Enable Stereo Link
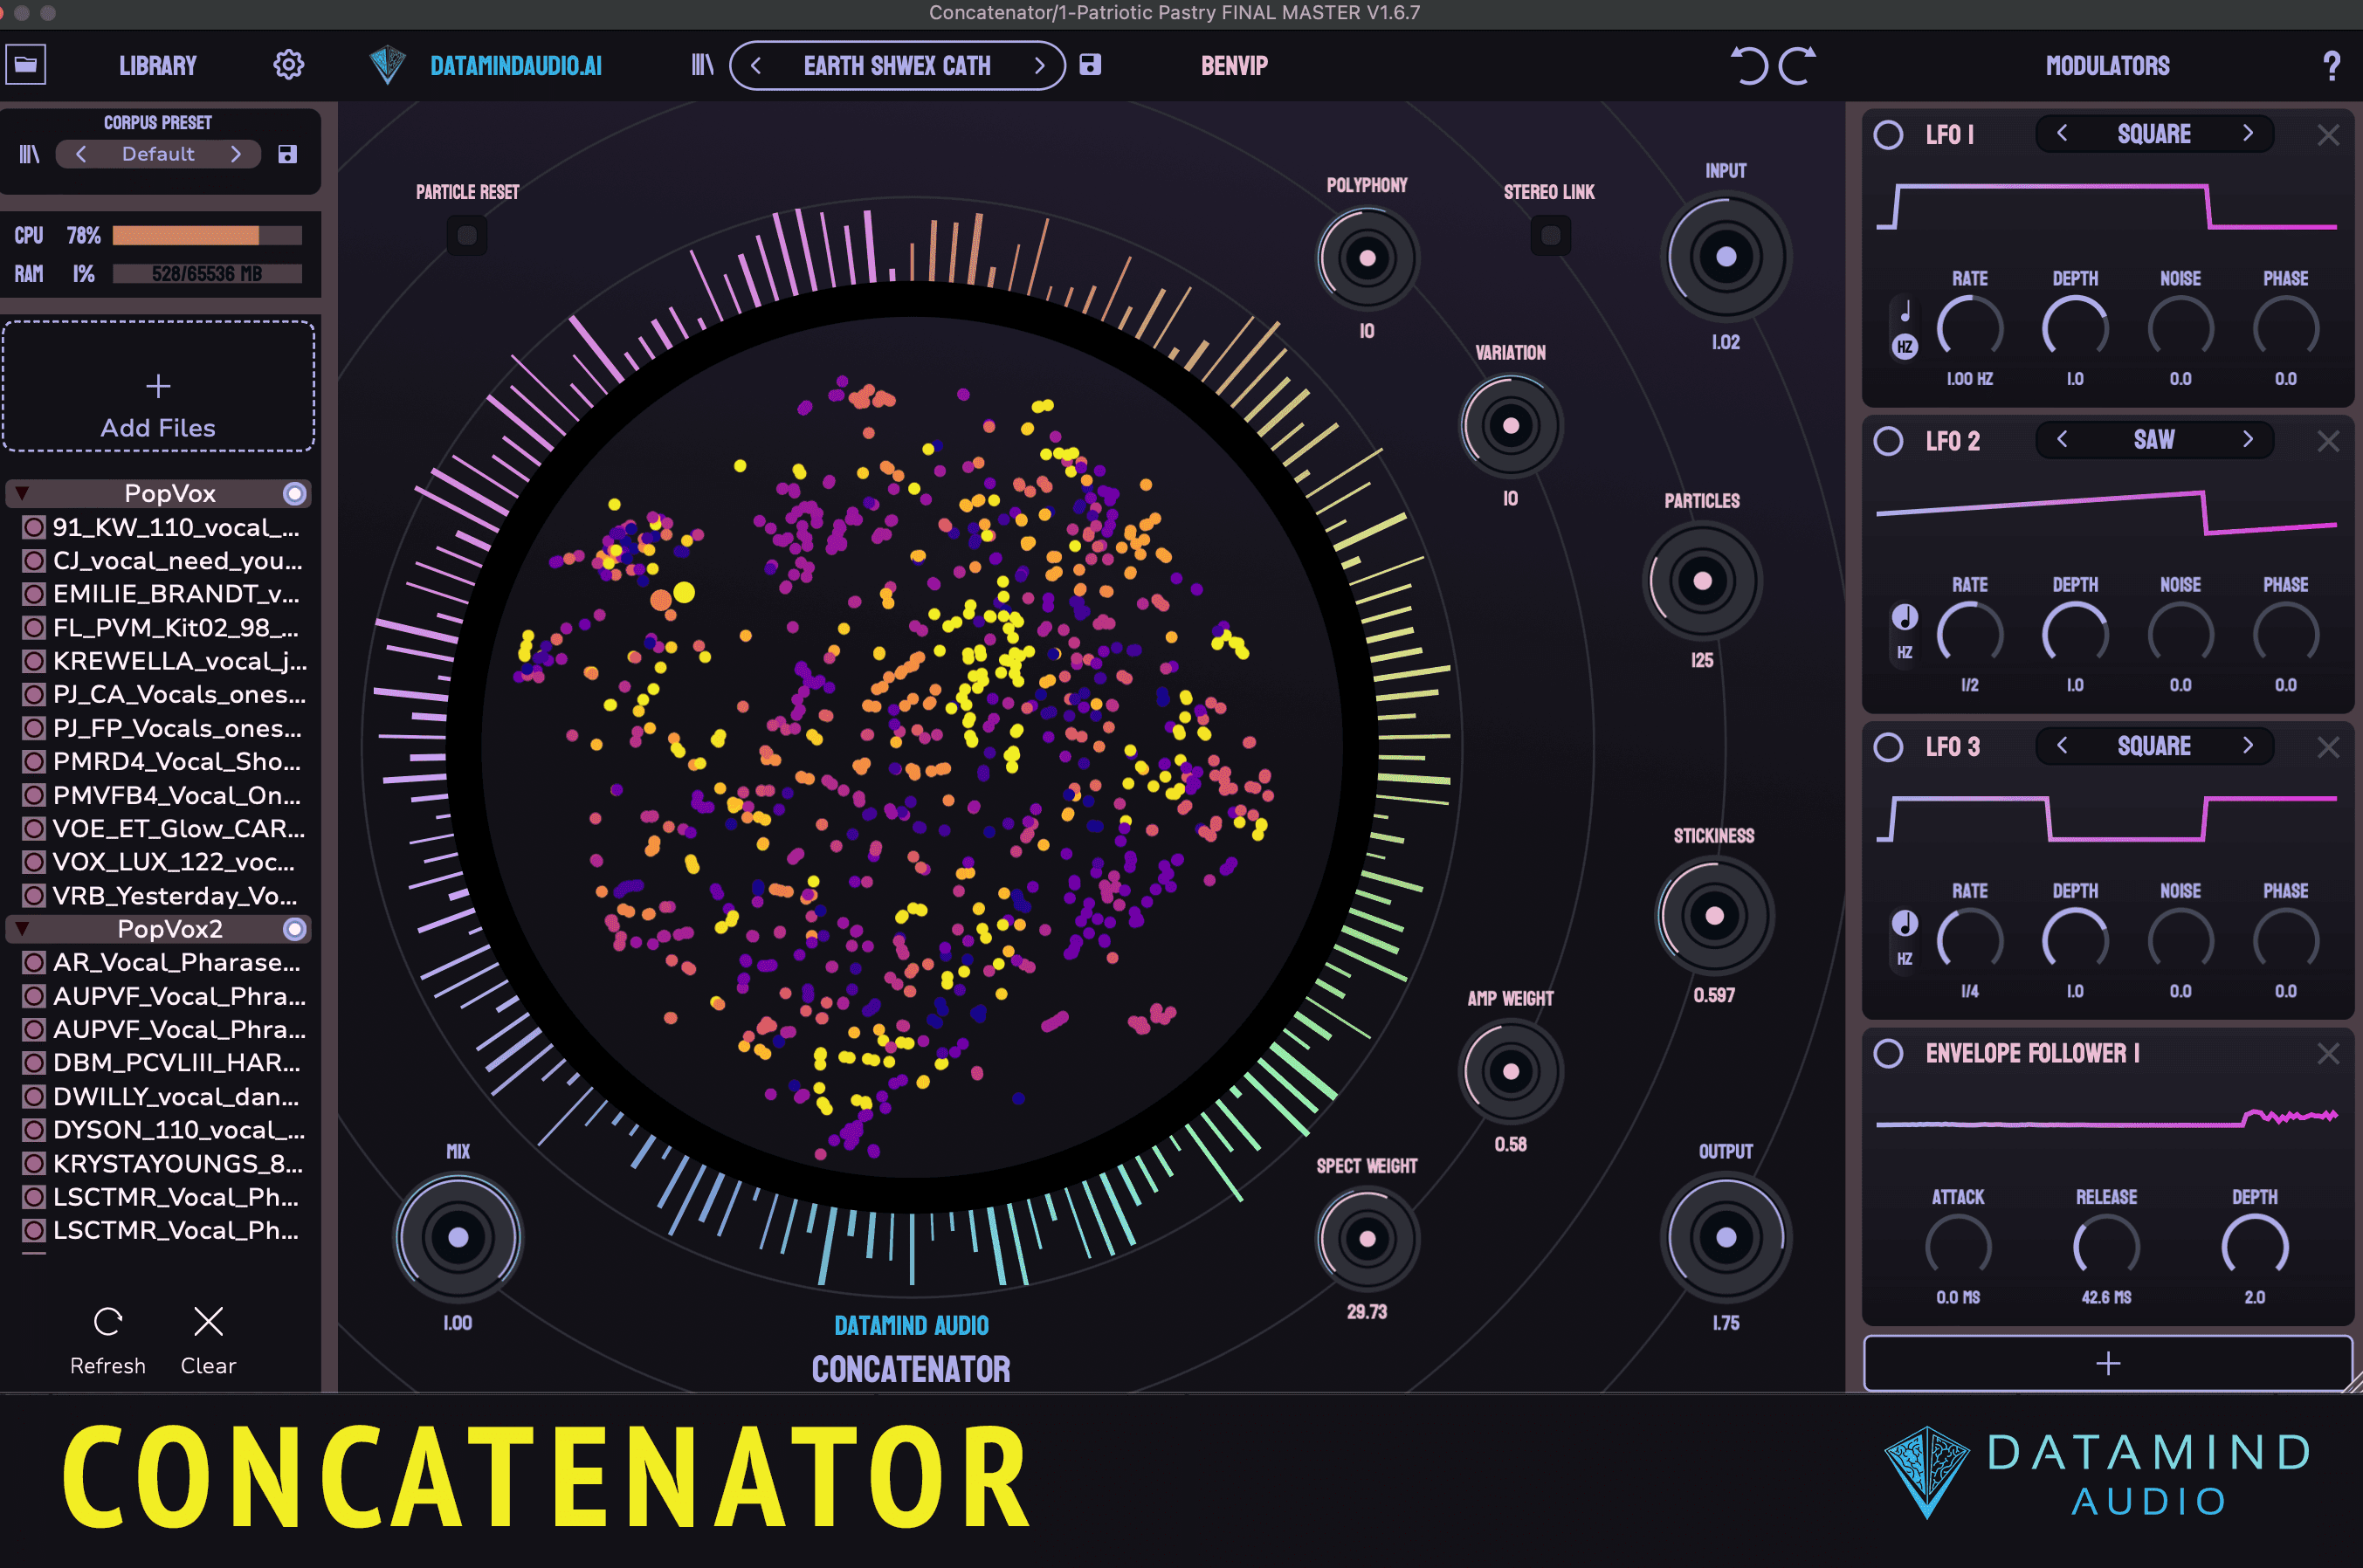Image resolution: width=2363 pixels, height=1568 pixels. tap(1549, 237)
